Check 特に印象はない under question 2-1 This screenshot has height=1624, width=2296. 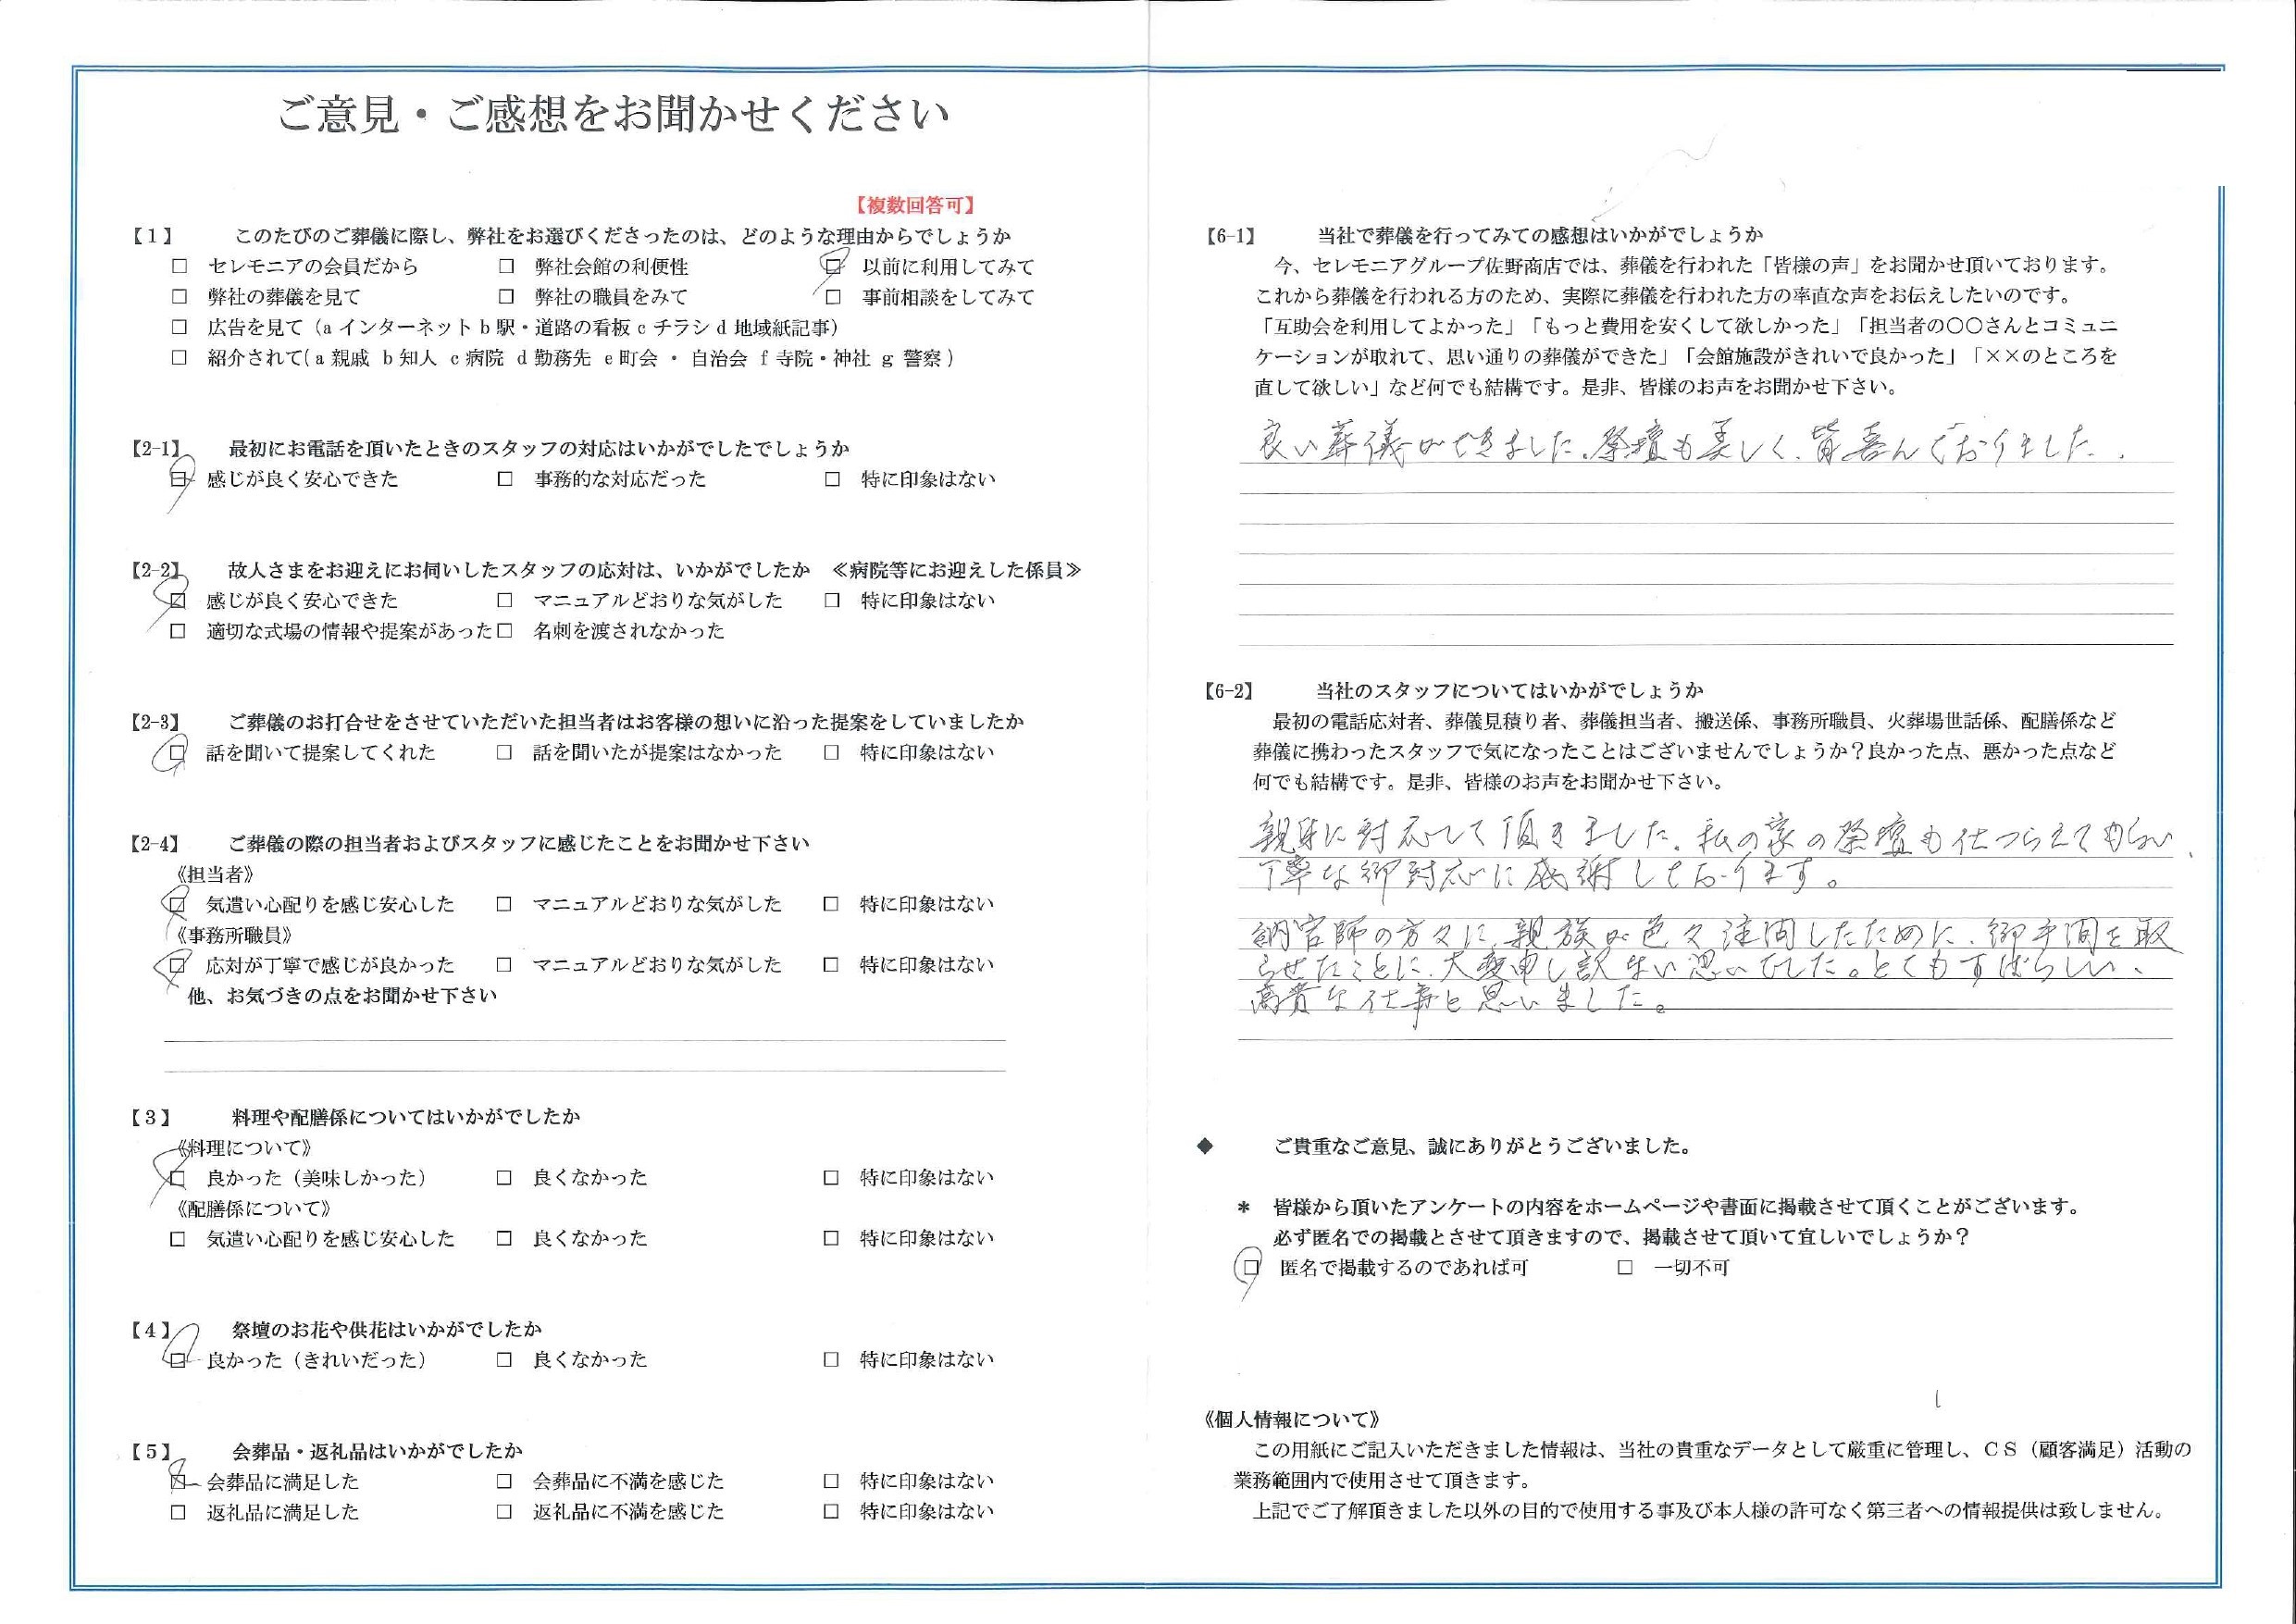pyautogui.click(x=832, y=479)
